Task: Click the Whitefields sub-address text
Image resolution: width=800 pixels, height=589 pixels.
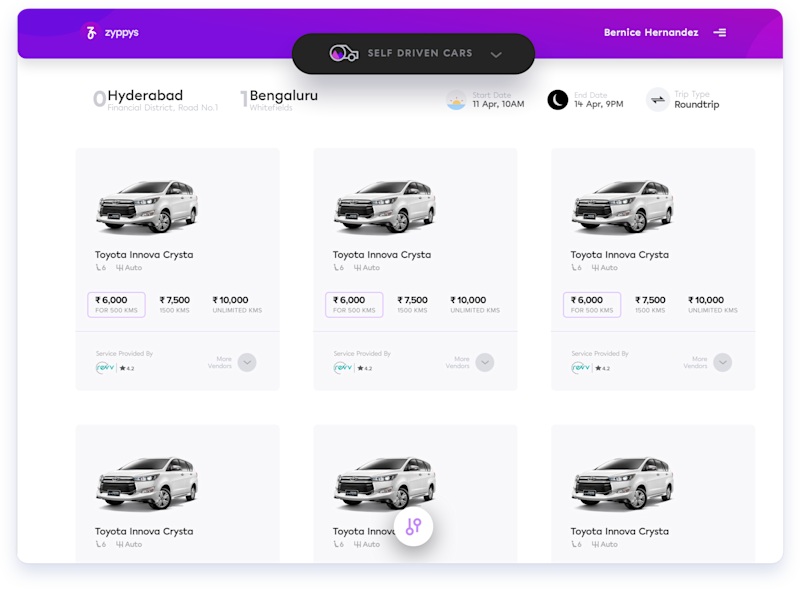Action: pyautogui.click(x=271, y=108)
